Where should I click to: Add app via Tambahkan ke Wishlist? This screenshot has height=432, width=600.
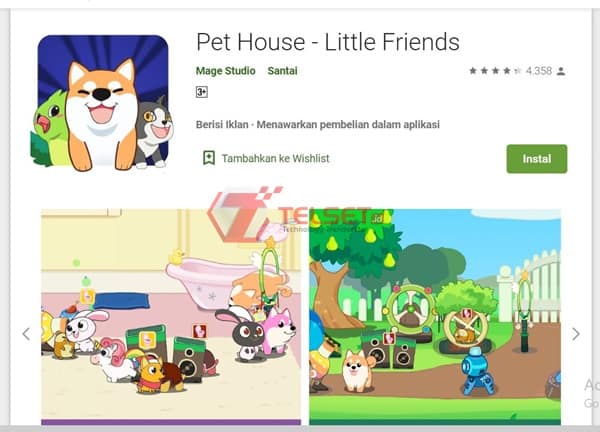[276, 158]
